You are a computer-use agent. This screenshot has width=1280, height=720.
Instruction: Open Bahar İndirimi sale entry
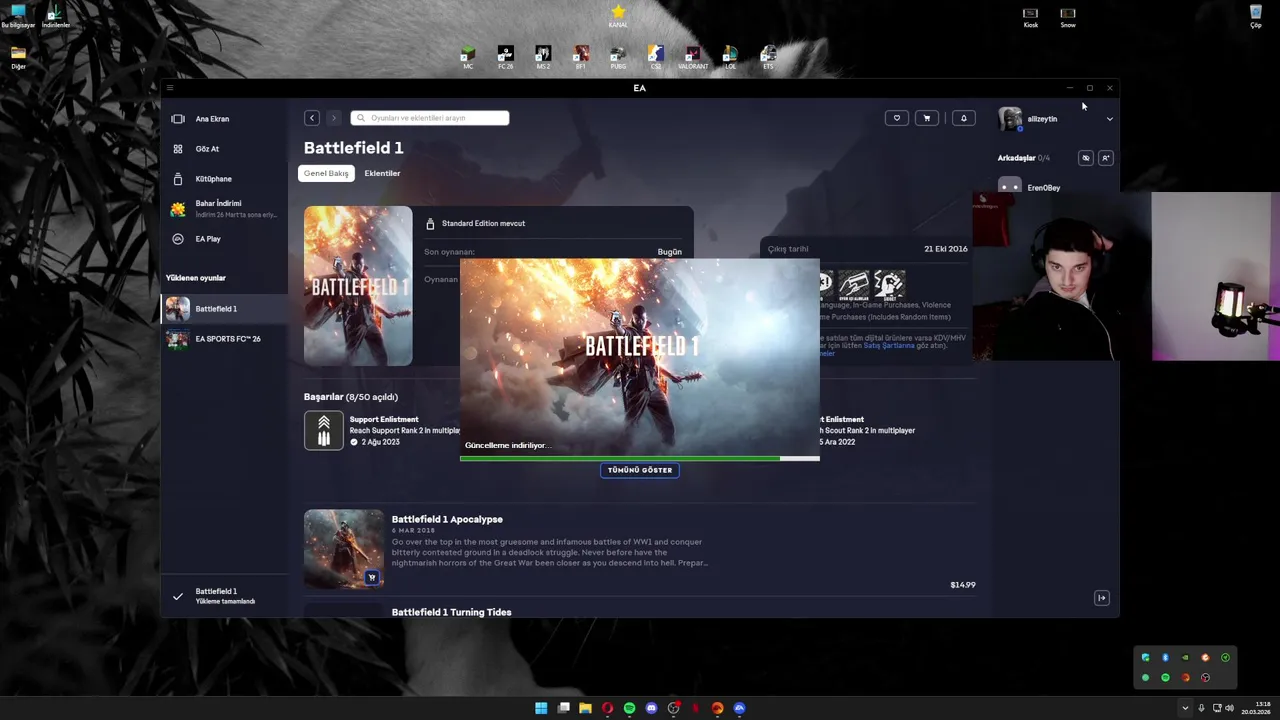pos(224,209)
